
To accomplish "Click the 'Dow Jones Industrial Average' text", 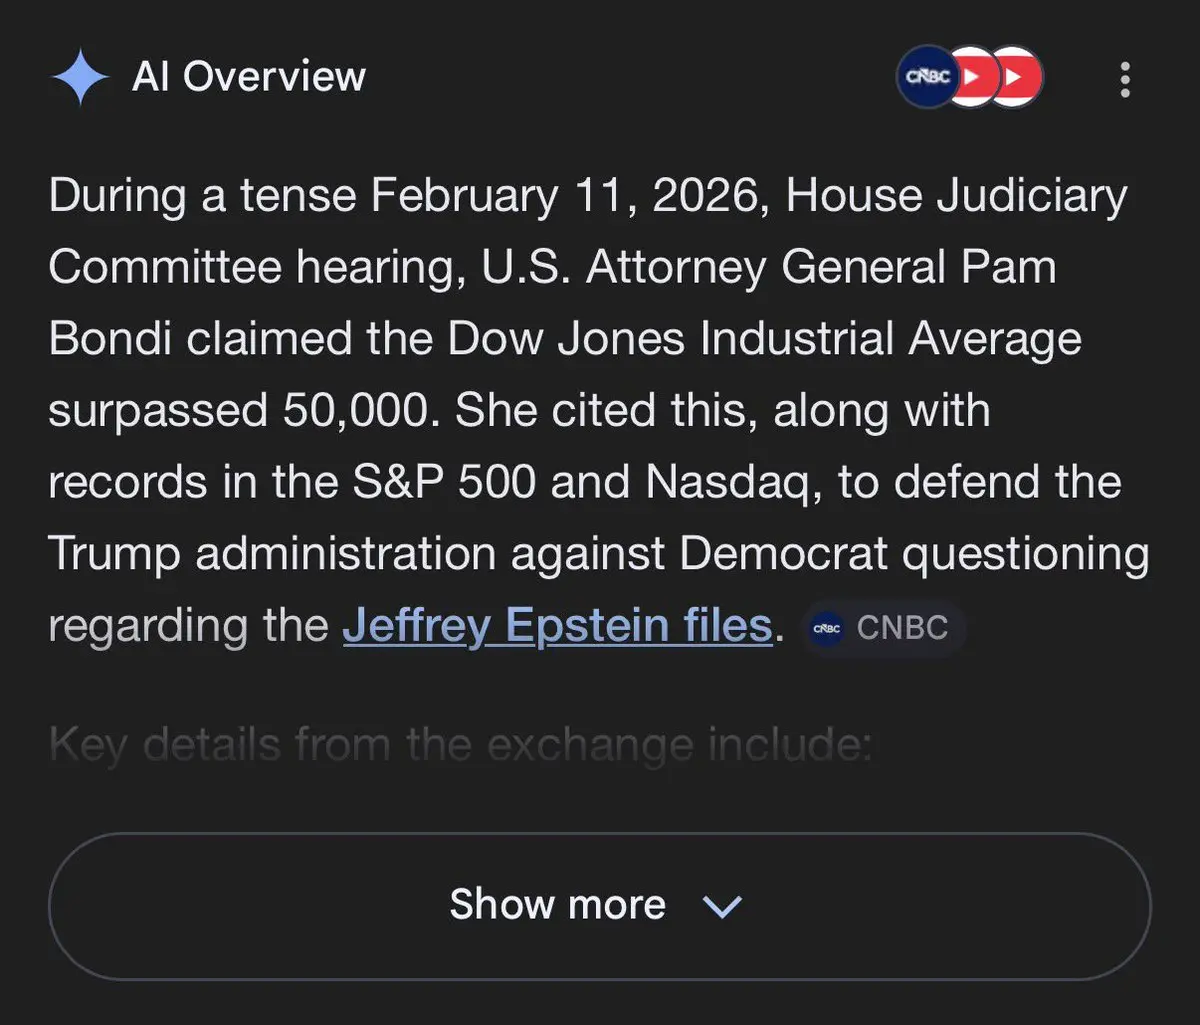I will click(x=764, y=339).
